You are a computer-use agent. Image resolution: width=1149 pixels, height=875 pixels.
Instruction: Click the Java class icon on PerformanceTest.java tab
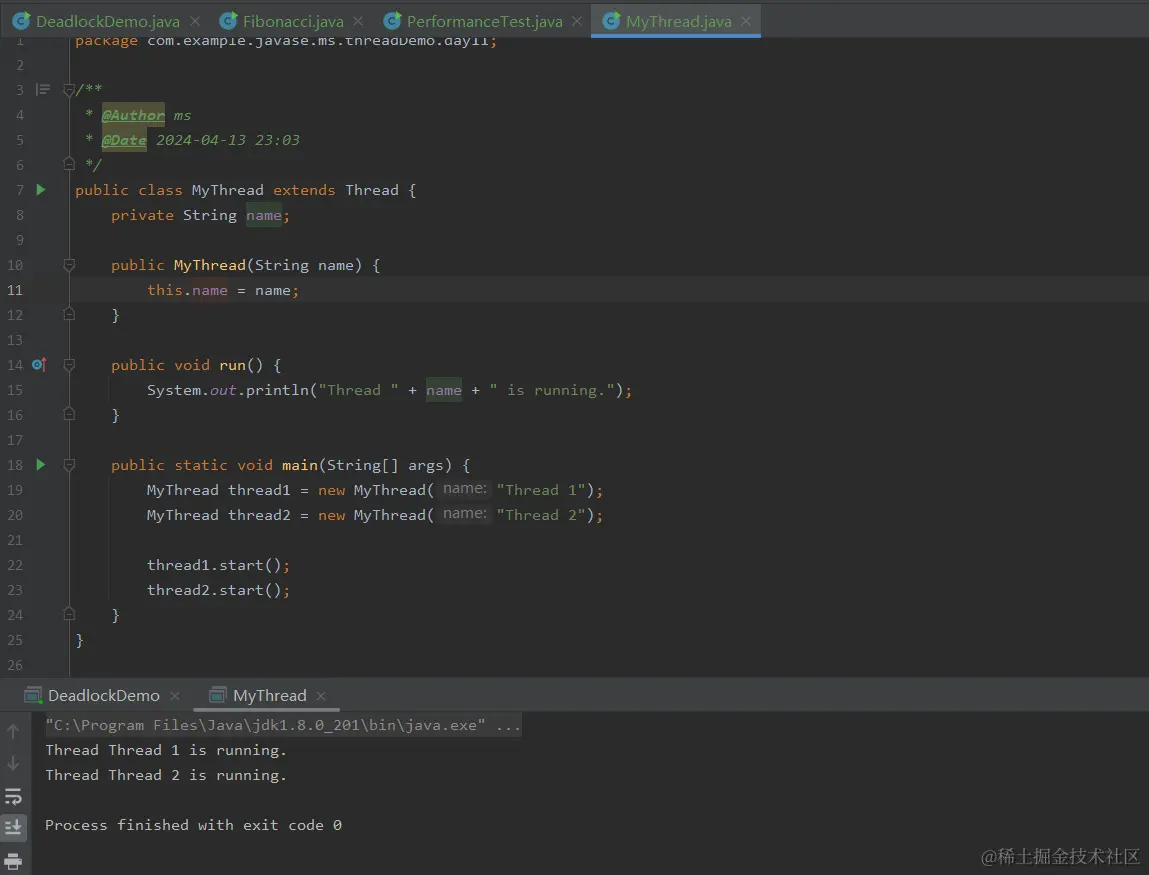(x=393, y=21)
